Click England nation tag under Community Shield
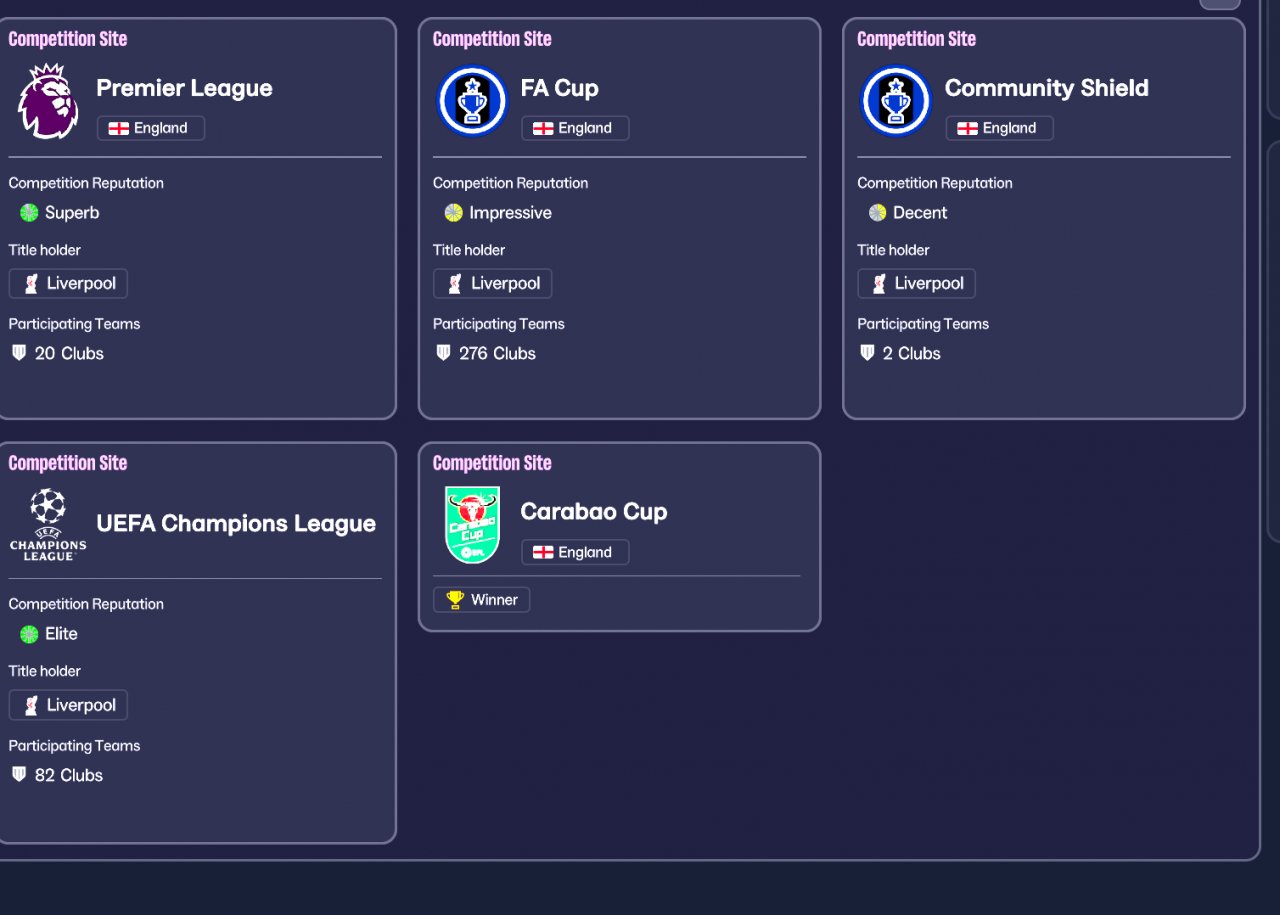 999,128
